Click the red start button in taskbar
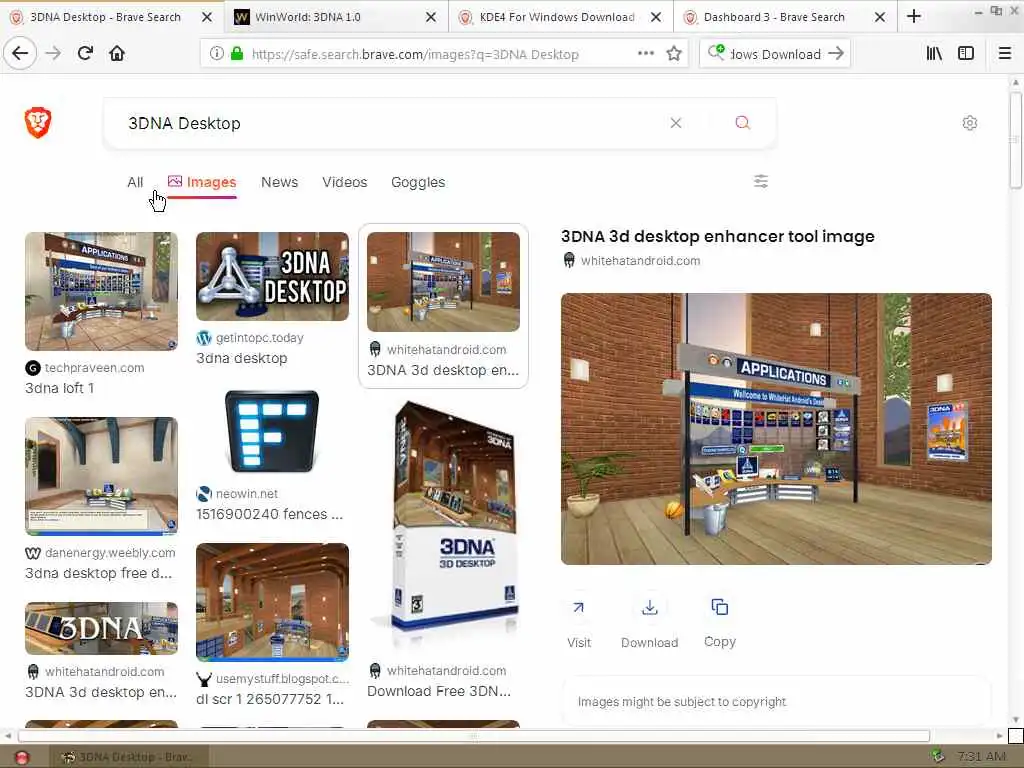This screenshot has width=1024, height=768. point(22,758)
